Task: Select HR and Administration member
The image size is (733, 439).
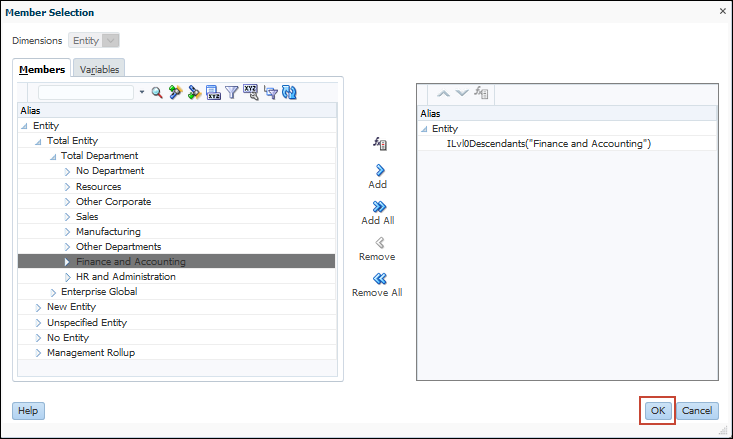Action: (x=126, y=276)
